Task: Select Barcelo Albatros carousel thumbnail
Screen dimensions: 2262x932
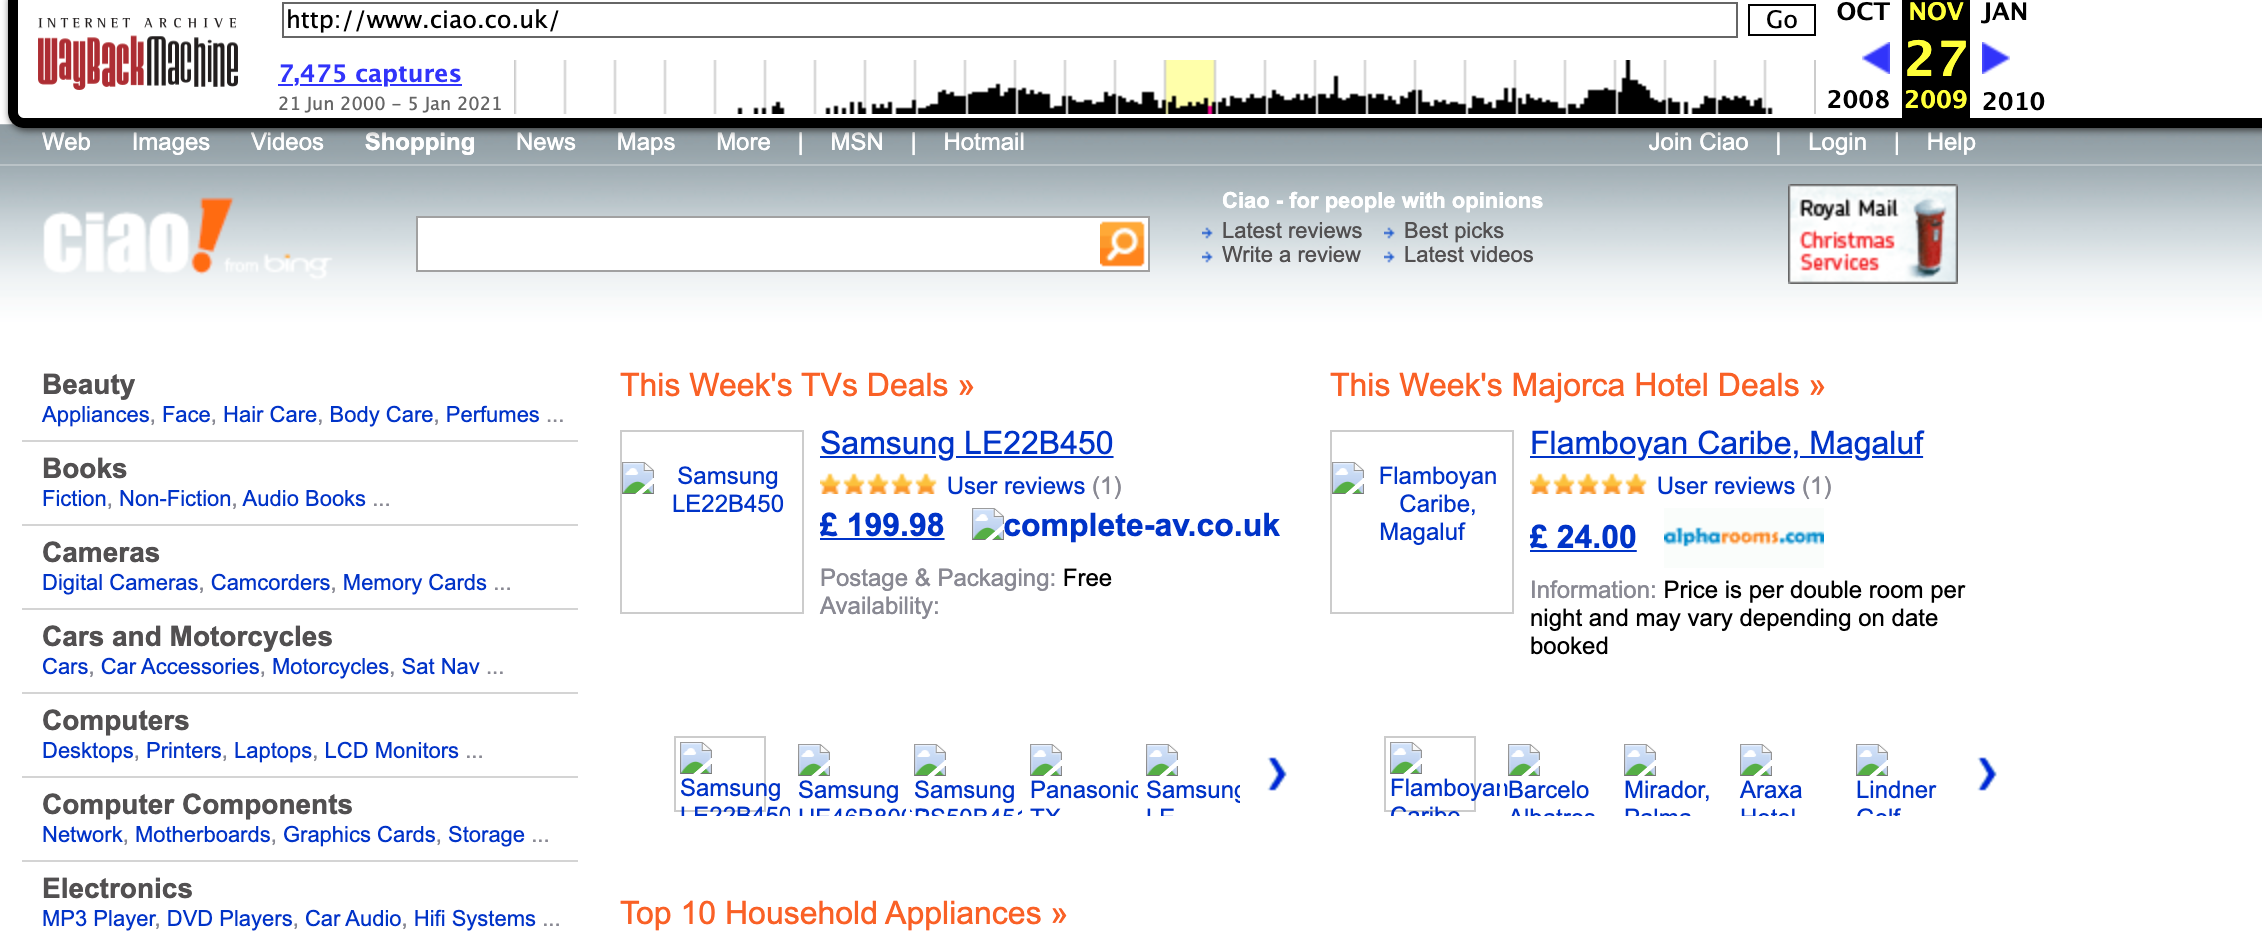Action: [x=1550, y=778]
